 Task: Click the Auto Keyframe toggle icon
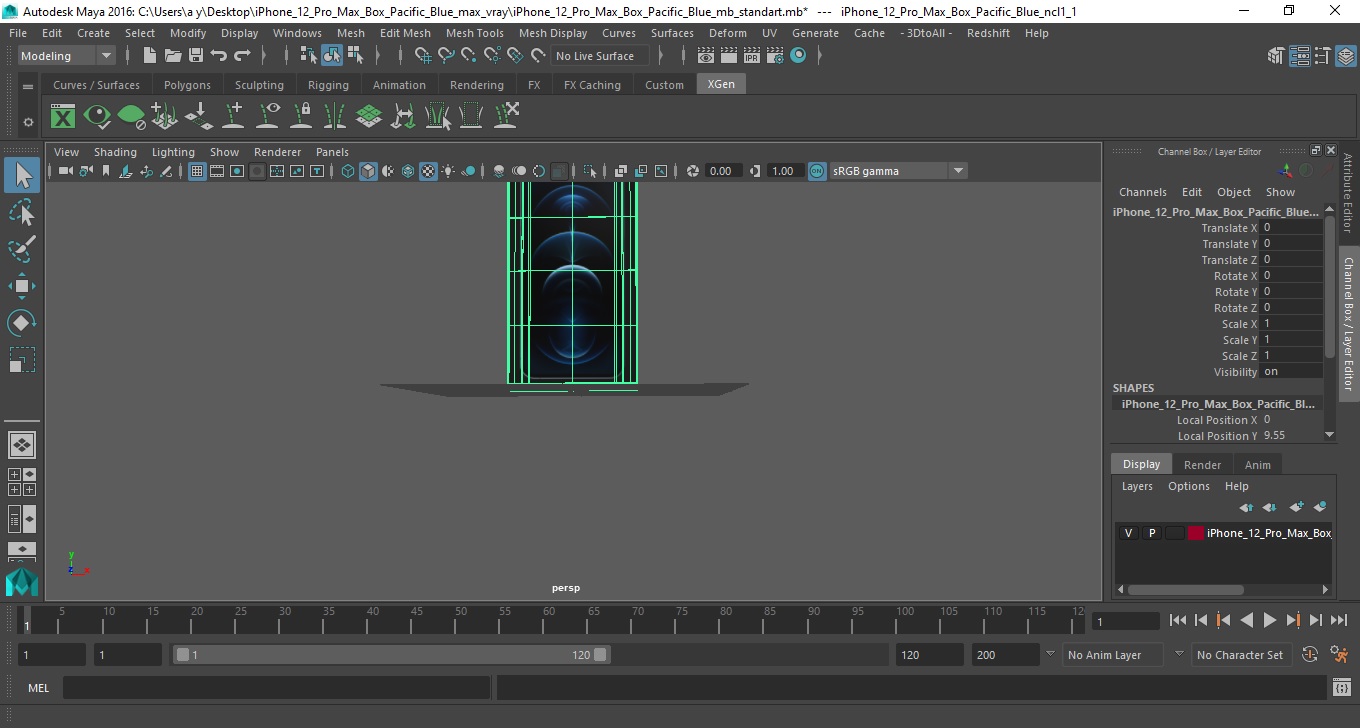(x=1310, y=655)
